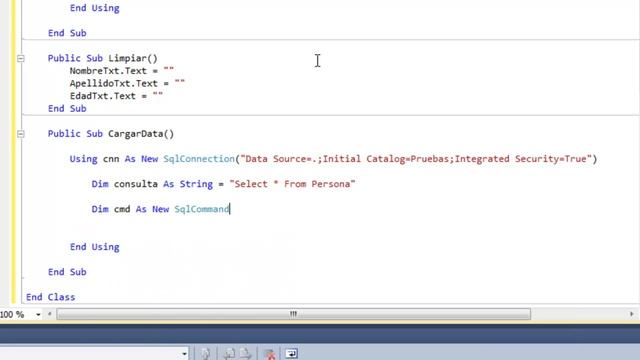
Task: Click the NombreTxt.Text line
Action: [122, 71]
